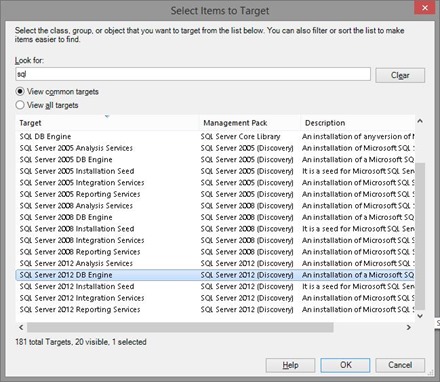Click the vertical scrollbar down arrow
Viewport: 440px width, 382px height.
coord(420,316)
